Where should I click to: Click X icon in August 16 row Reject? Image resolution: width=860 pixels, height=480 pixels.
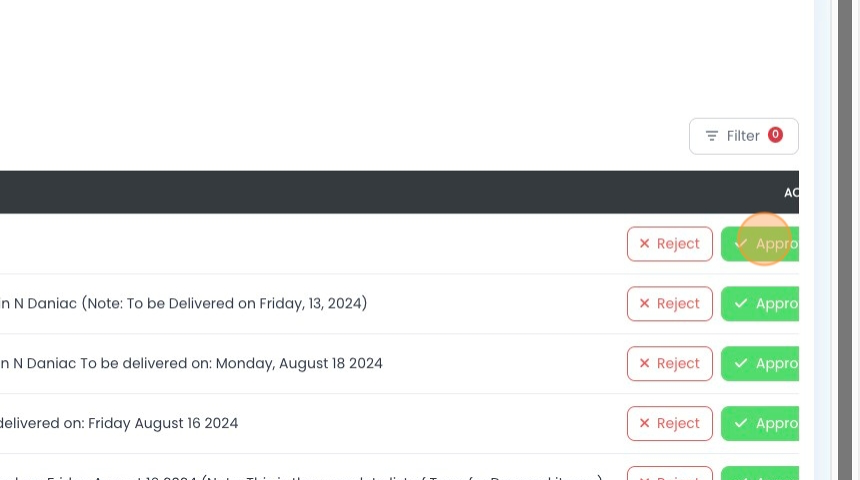[644, 423]
